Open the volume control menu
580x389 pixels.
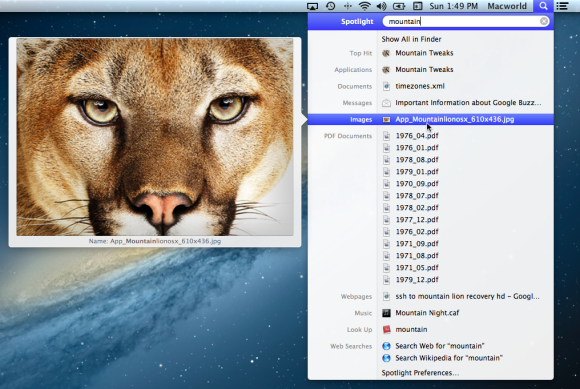pos(381,6)
